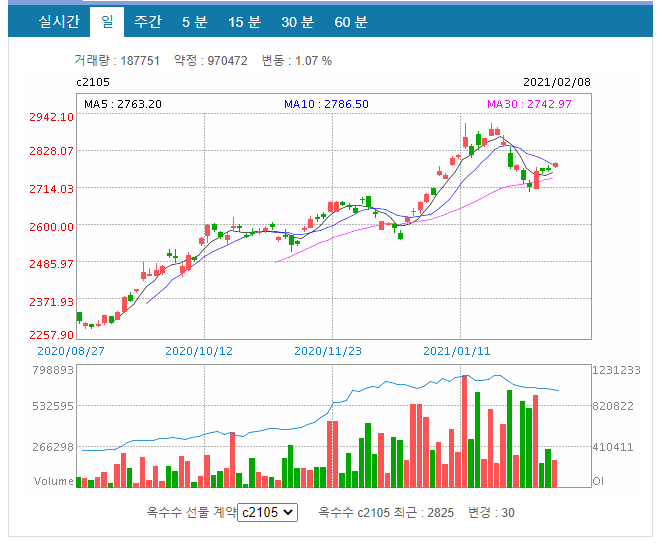Click the MA5 legend label
This screenshot has width=662, height=547.
pos(123,104)
